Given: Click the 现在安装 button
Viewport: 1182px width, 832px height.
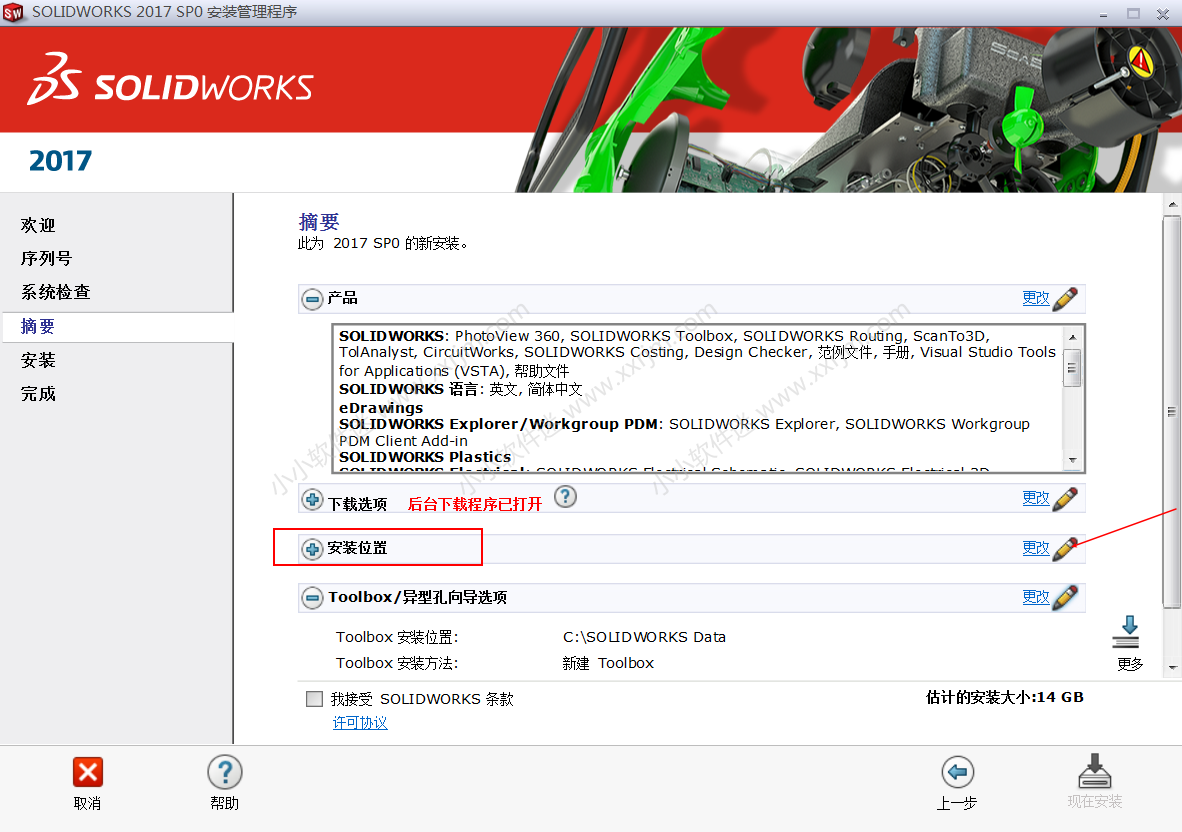Looking at the screenshot, I should point(1094,782).
